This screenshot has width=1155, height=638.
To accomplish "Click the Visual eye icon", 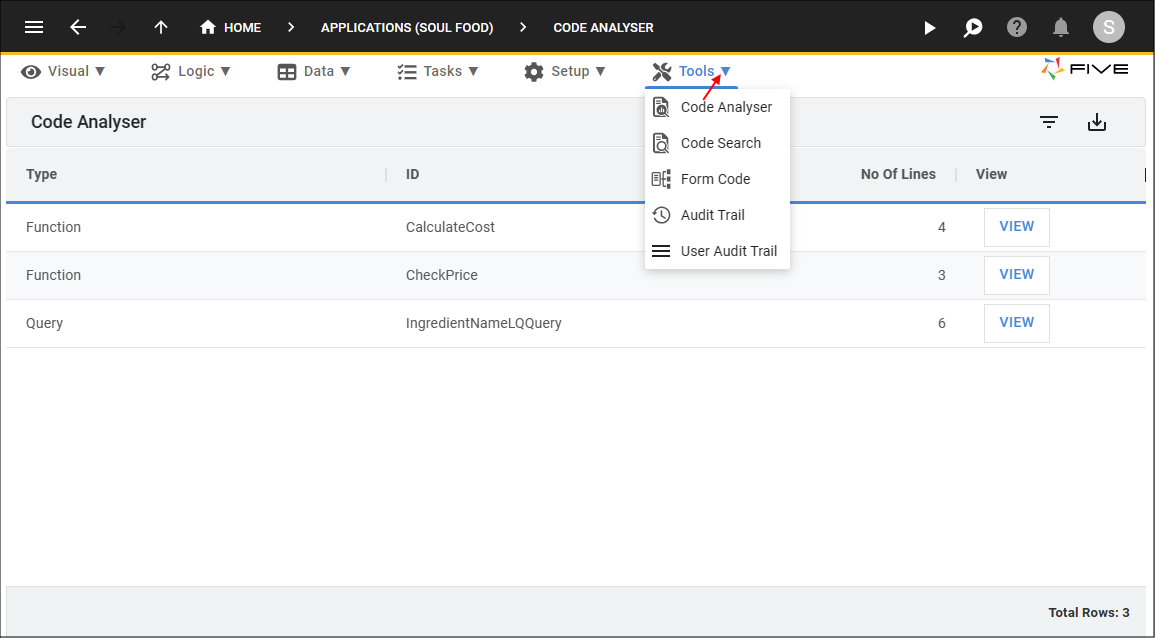I will pyautogui.click(x=31, y=71).
